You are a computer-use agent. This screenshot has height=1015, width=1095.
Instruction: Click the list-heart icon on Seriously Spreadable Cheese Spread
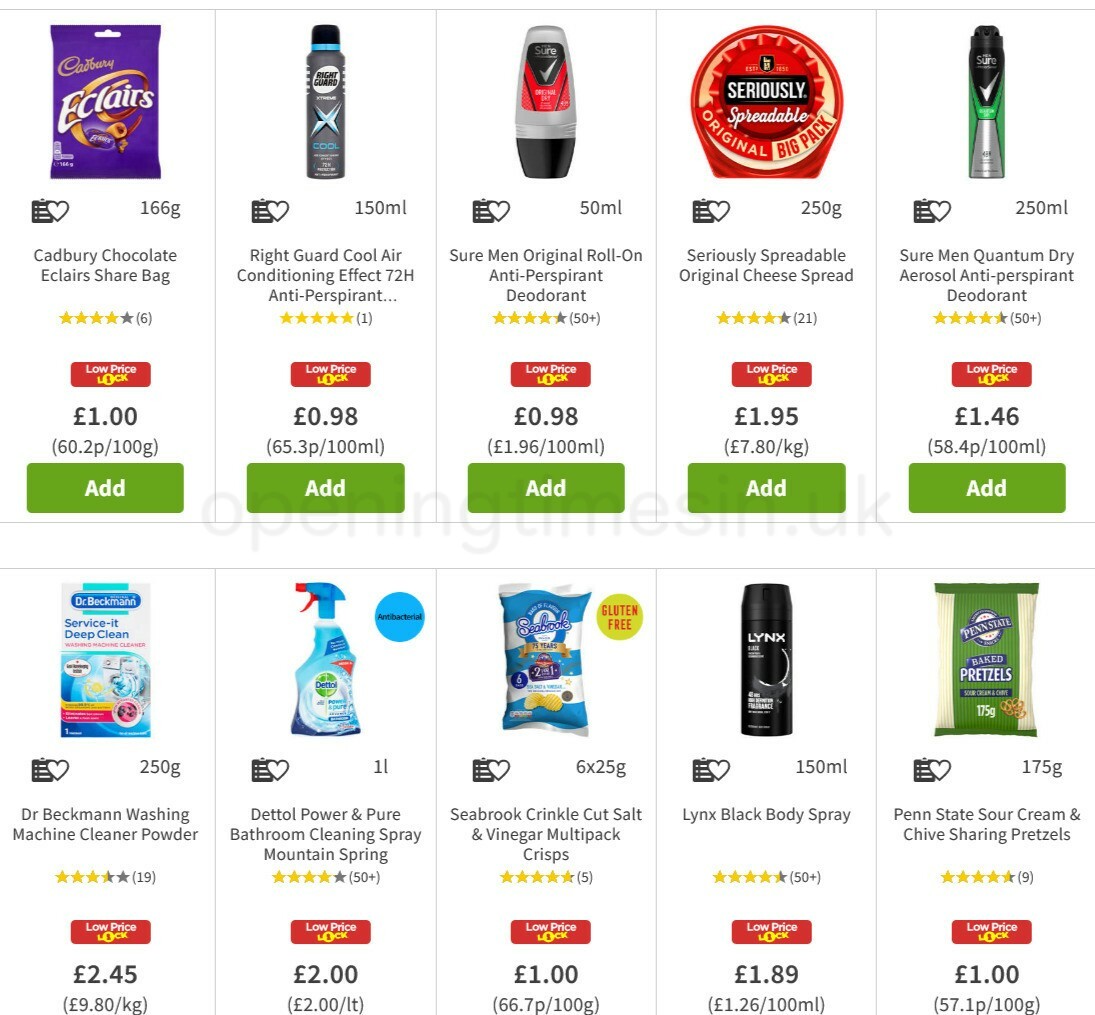[709, 209]
